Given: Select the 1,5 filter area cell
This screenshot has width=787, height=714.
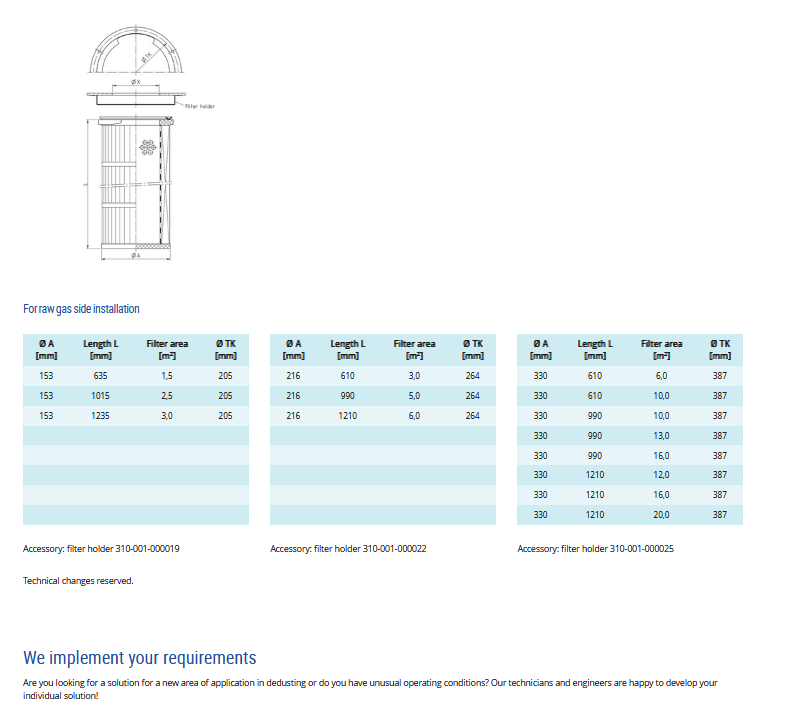Looking at the screenshot, I should tap(167, 376).
